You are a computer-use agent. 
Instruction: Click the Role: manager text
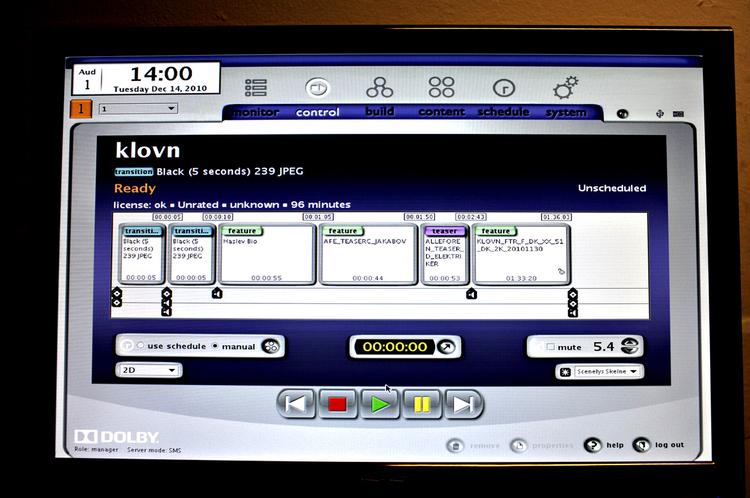96,449
